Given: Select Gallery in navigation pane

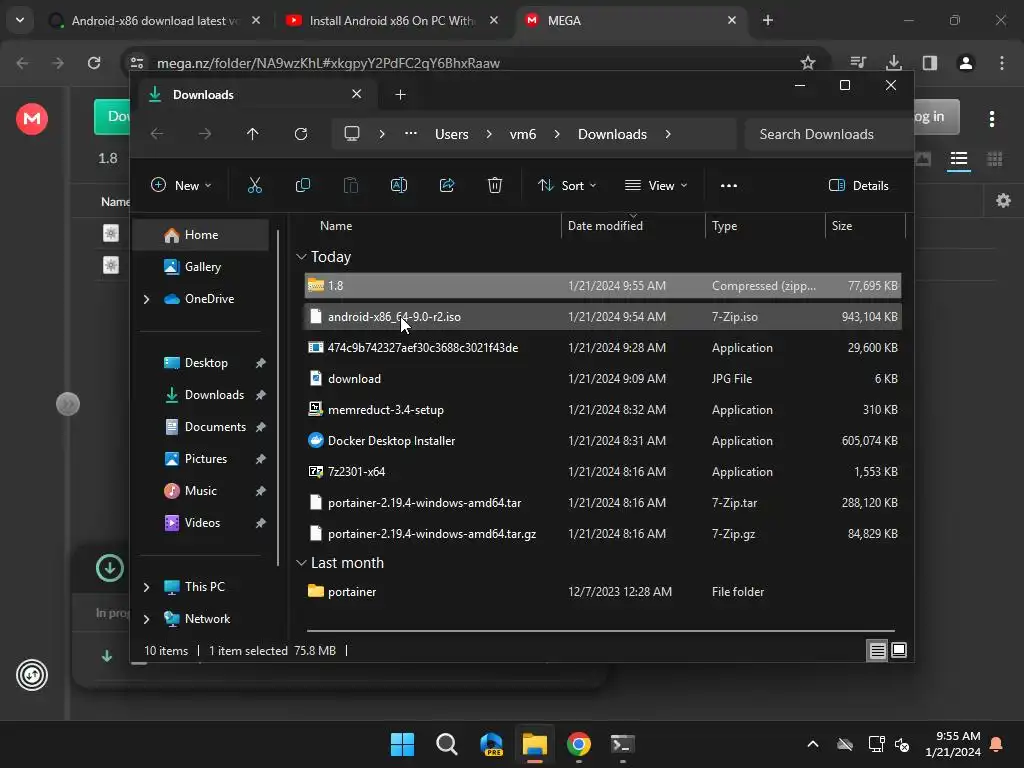Looking at the screenshot, I should [x=200, y=267].
